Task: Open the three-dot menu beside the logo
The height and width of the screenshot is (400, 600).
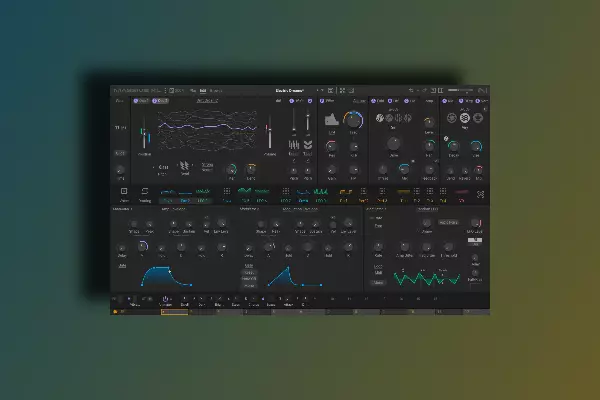Action: click(x=165, y=91)
